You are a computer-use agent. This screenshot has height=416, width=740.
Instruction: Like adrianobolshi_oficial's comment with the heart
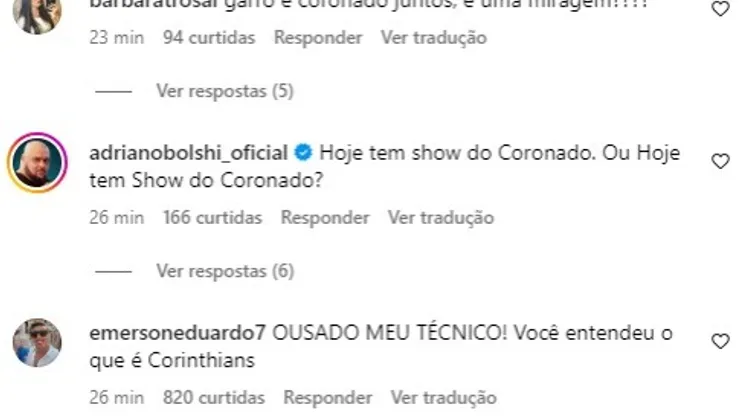tap(720, 161)
